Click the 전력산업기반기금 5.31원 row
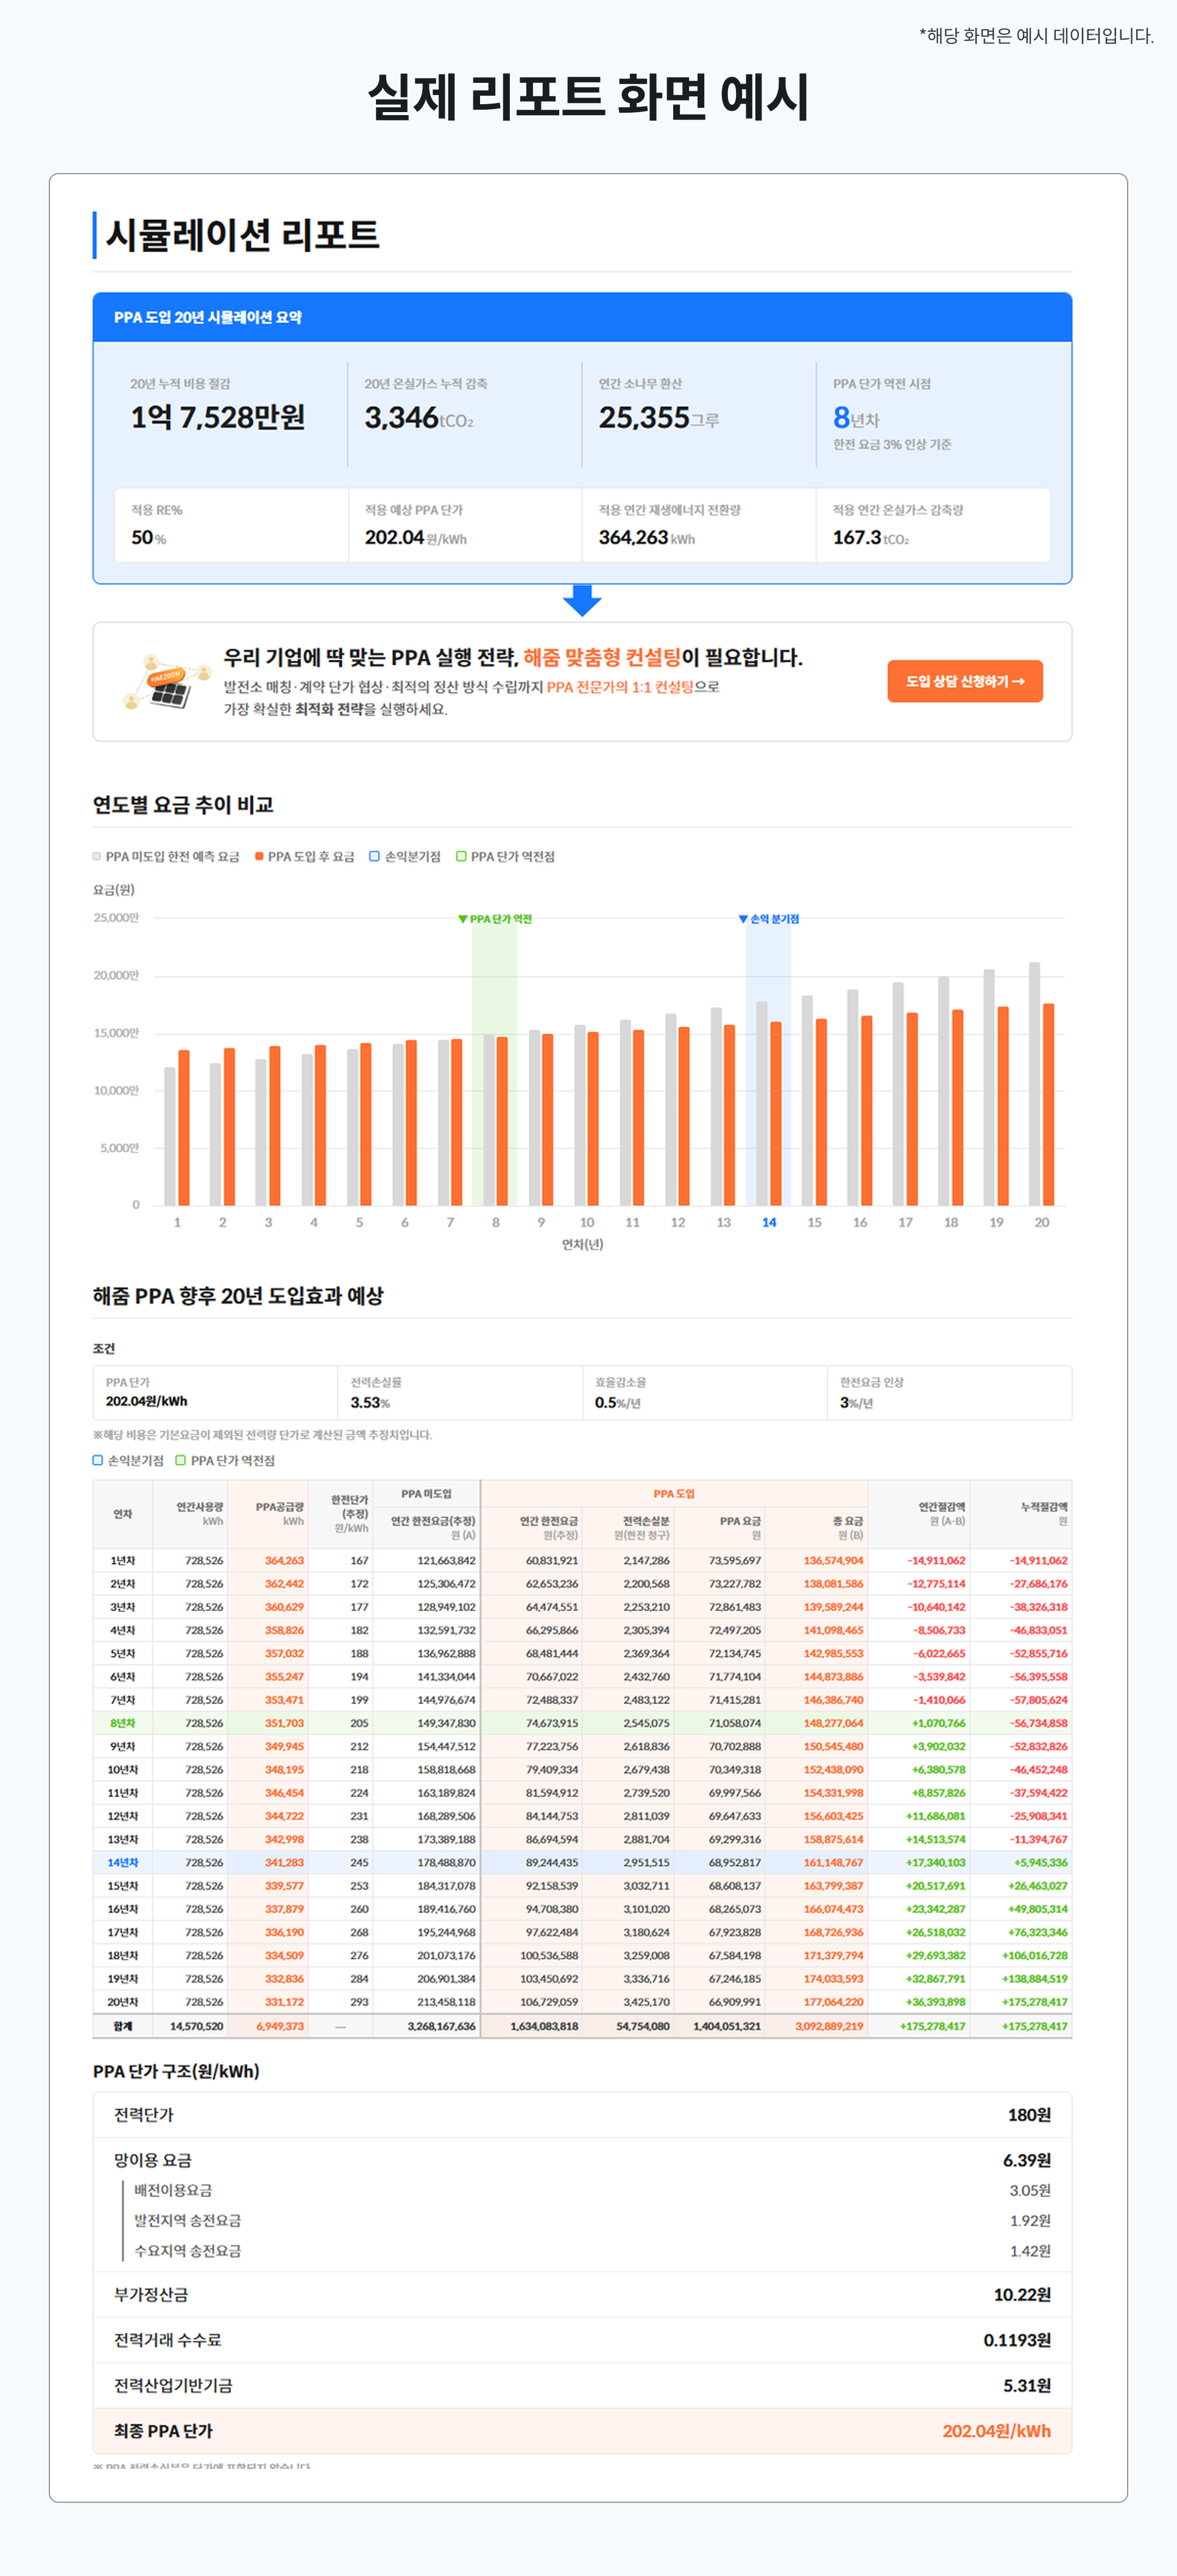Screen dimensions: 1177x2576 (582, 2385)
